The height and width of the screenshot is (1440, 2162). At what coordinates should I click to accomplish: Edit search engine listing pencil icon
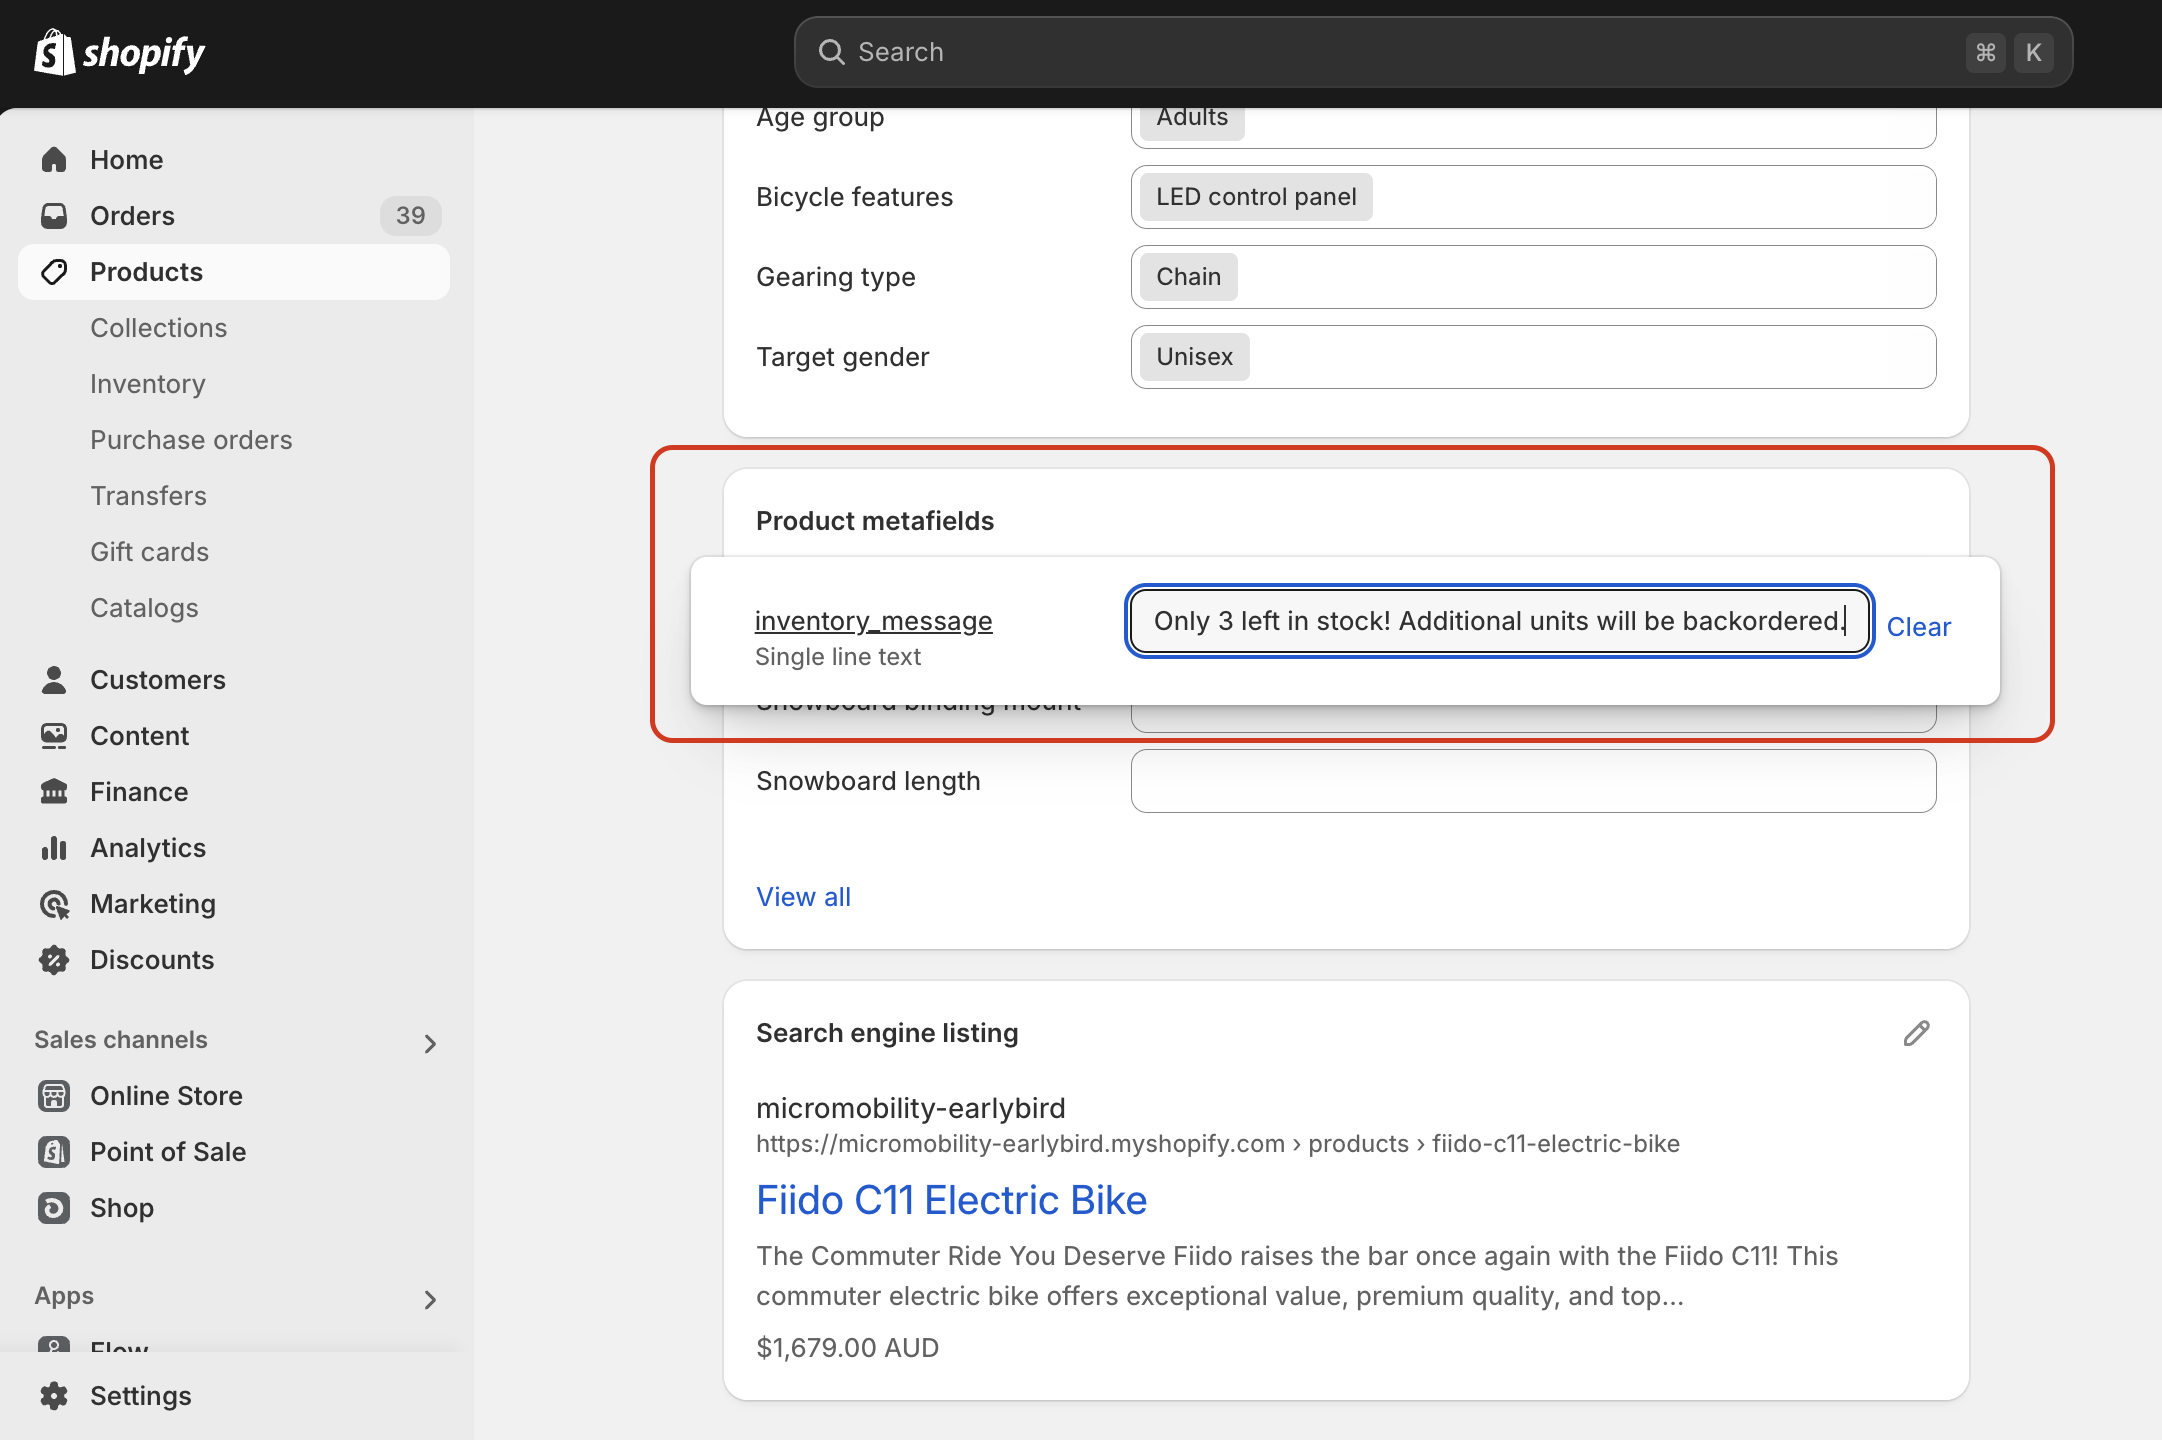coord(1916,1033)
